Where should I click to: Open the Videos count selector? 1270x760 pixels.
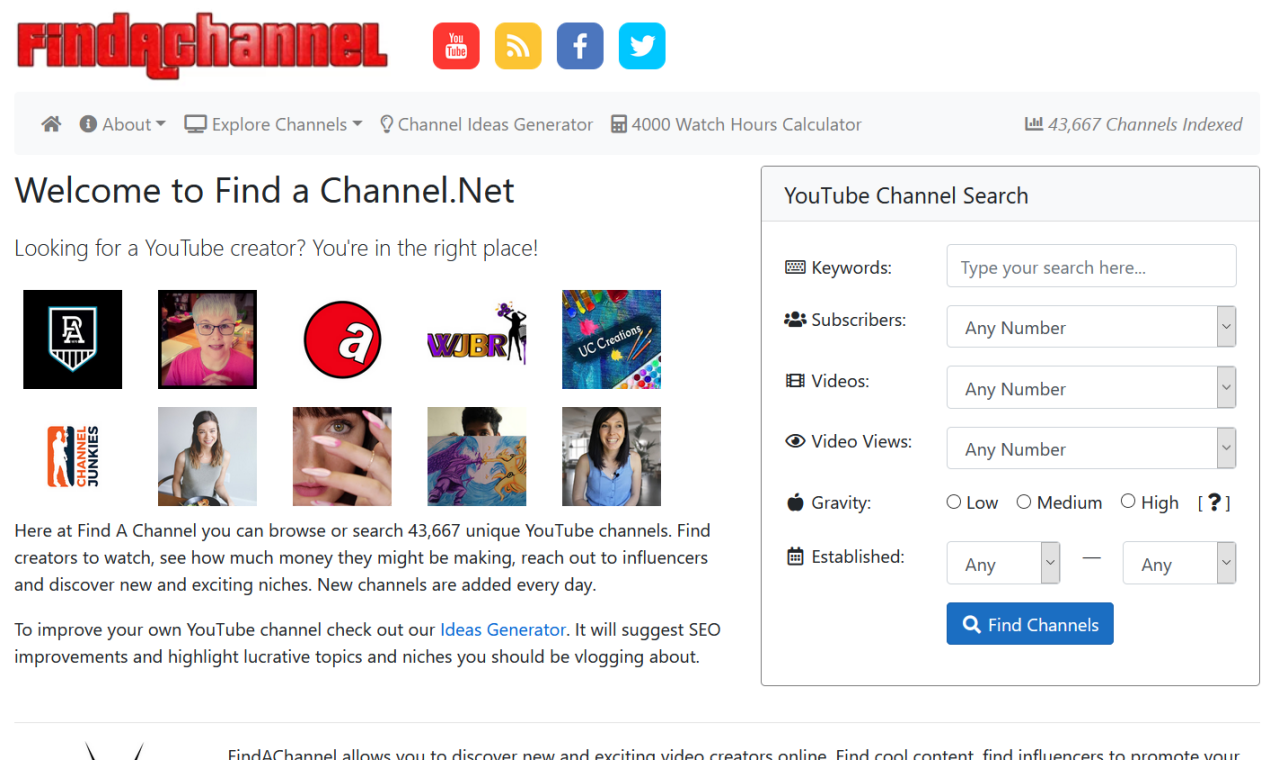1091,387
